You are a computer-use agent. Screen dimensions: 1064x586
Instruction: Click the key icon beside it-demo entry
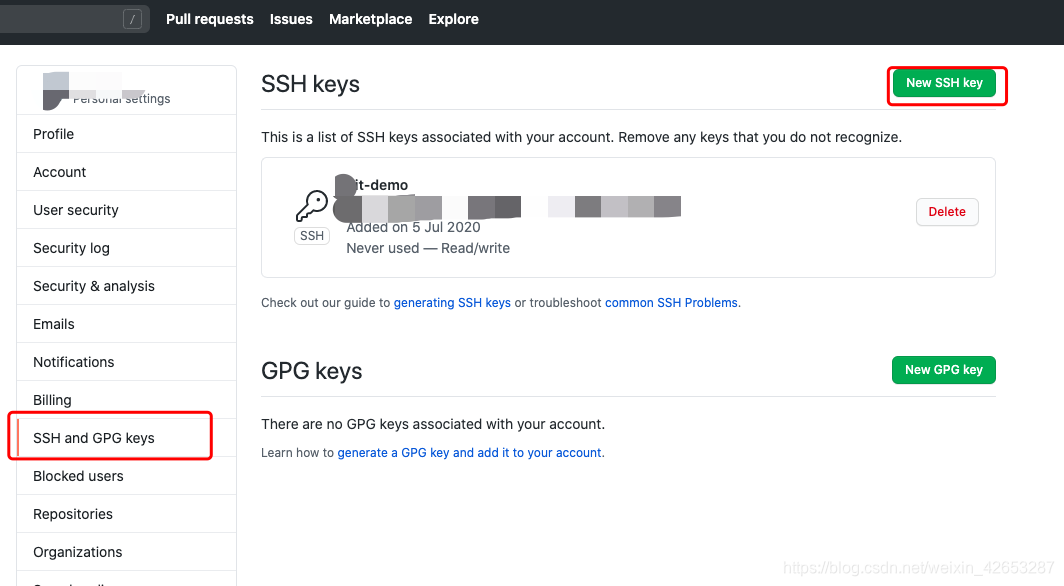point(312,206)
